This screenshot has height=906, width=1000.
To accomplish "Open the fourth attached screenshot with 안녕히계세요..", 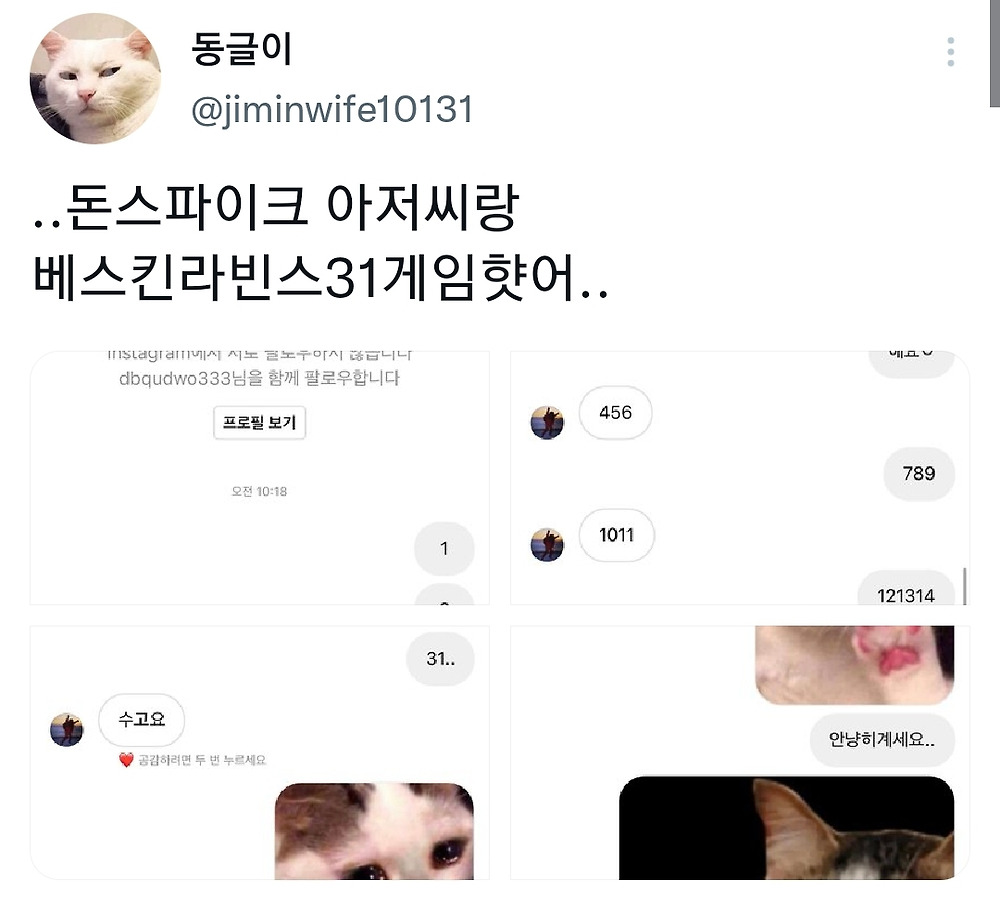I will (x=740, y=752).
